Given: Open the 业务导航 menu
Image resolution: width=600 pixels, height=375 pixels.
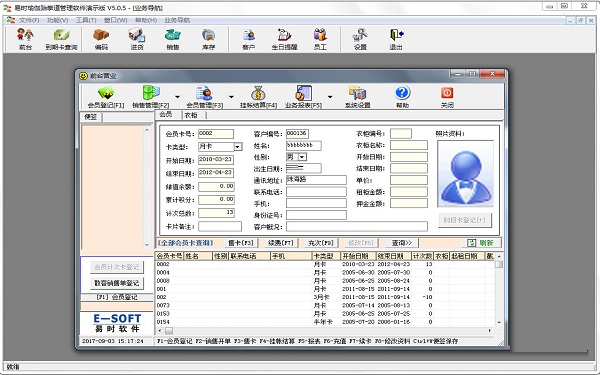Looking at the screenshot, I should point(177,20).
